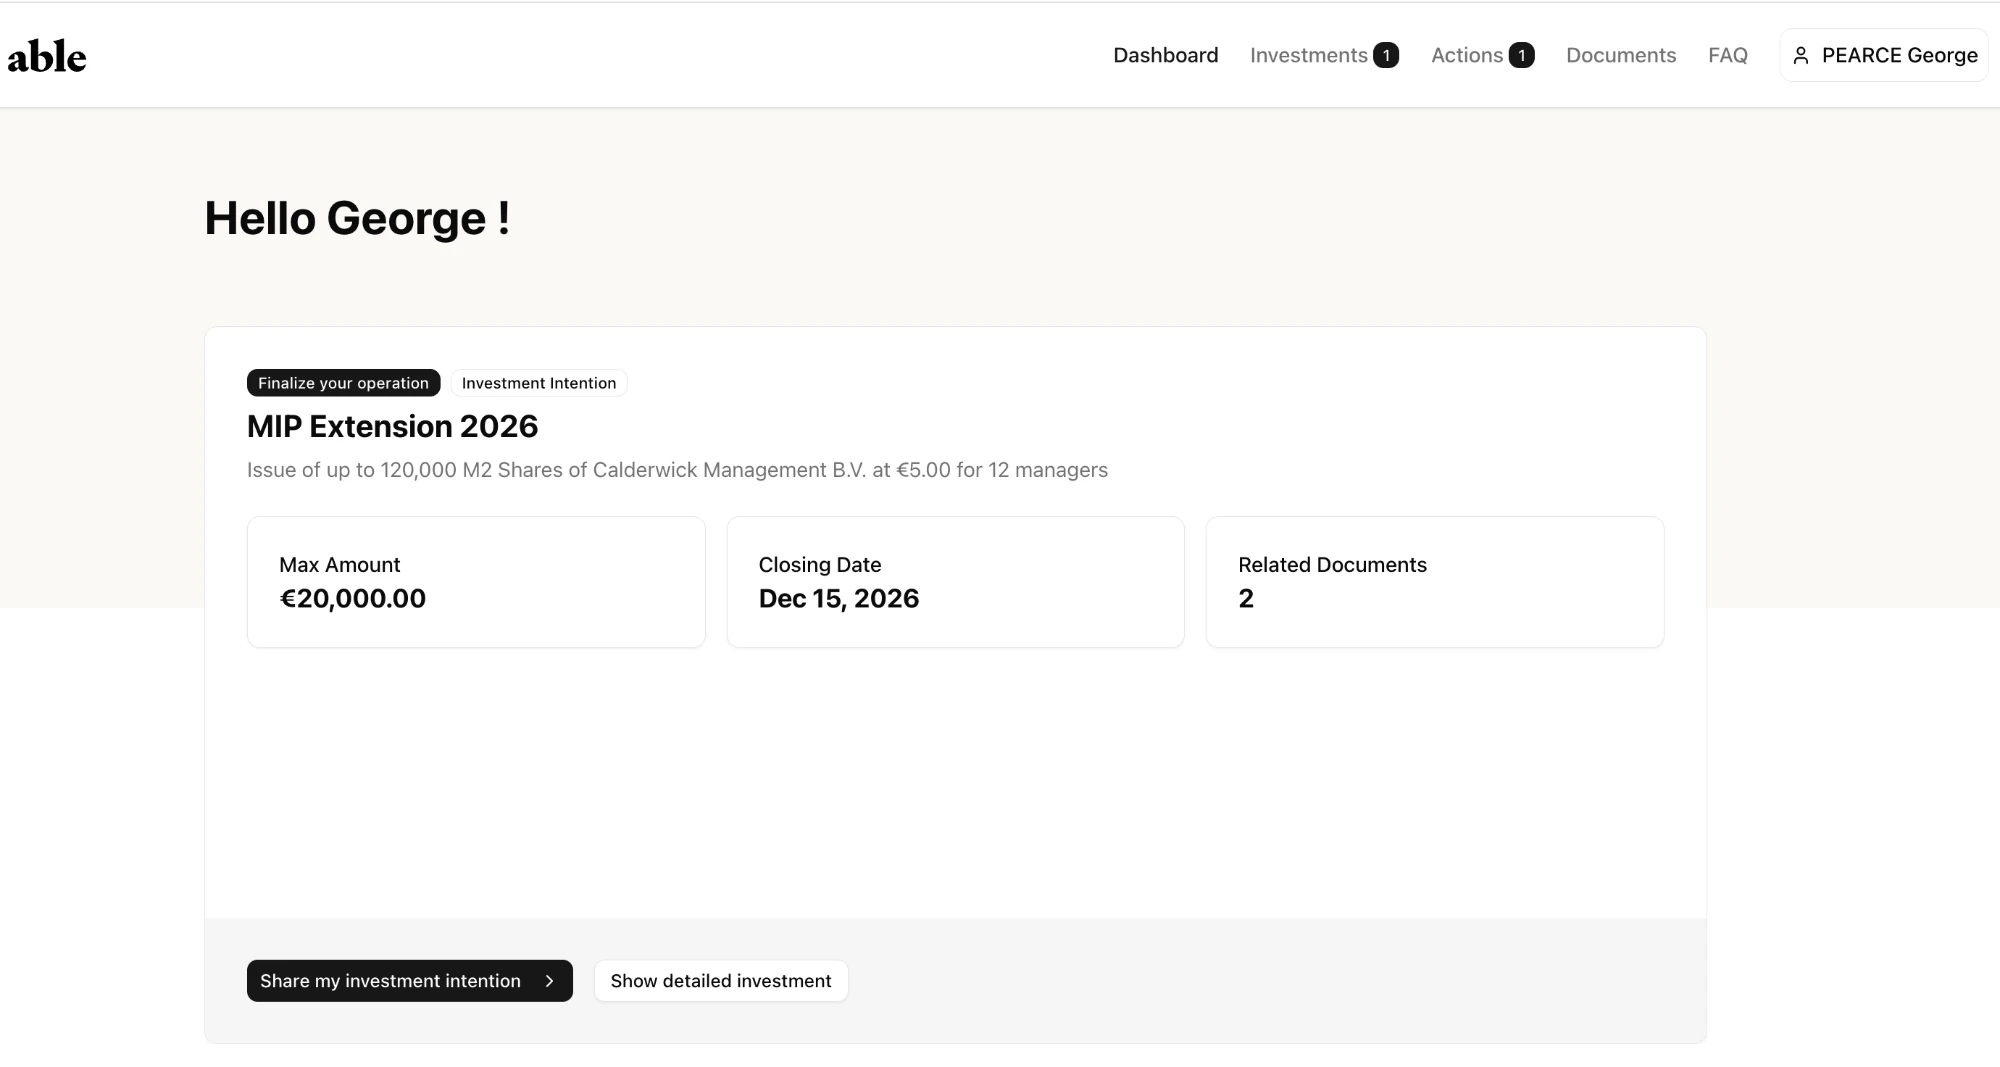The height and width of the screenshot is (1067, 2000).
Task: Click Share my investment intention button
Action: [x=410, y=981]
